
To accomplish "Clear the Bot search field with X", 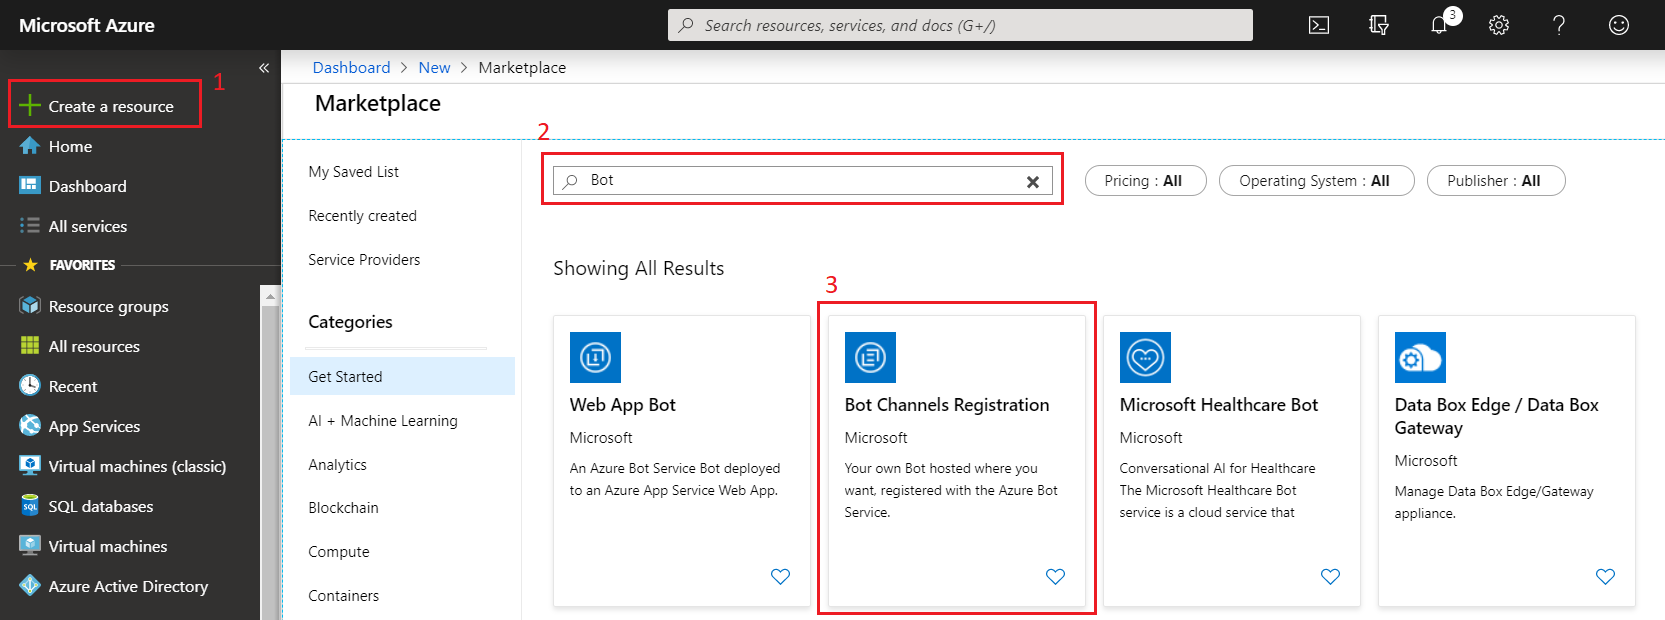I will [x=1033, y=181].
